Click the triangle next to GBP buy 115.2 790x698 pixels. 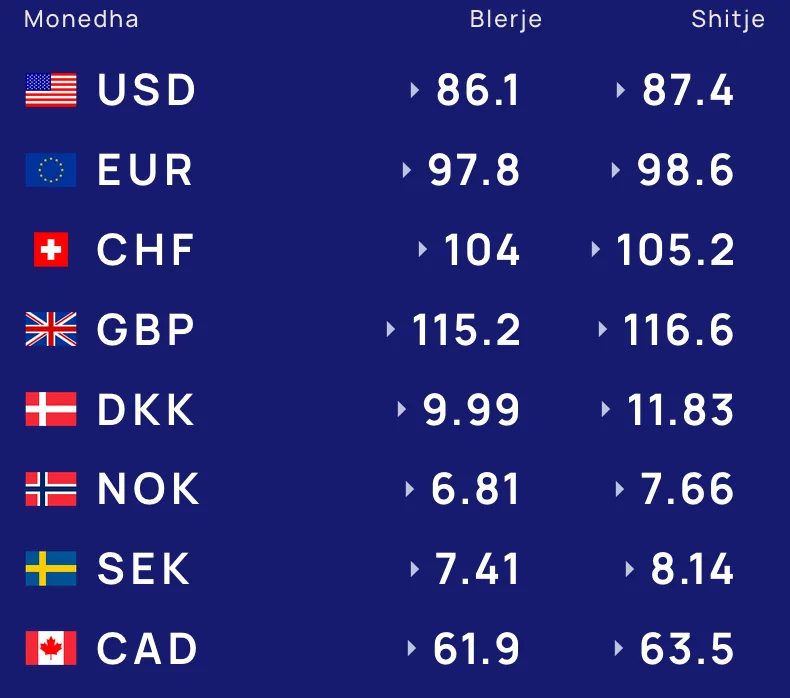(x=390, y=329)
